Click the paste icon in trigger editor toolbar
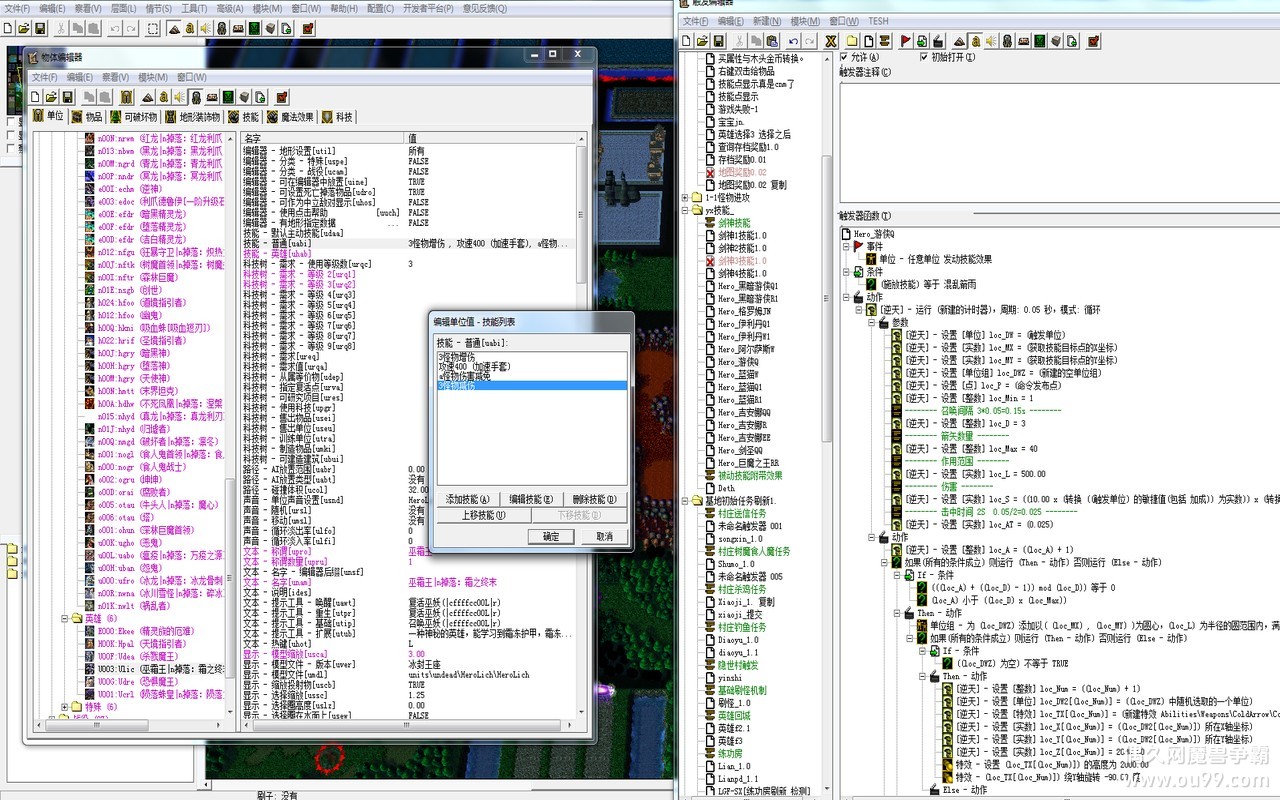Viewport: 1280px width, 800px height. click(x=773, y=41)
